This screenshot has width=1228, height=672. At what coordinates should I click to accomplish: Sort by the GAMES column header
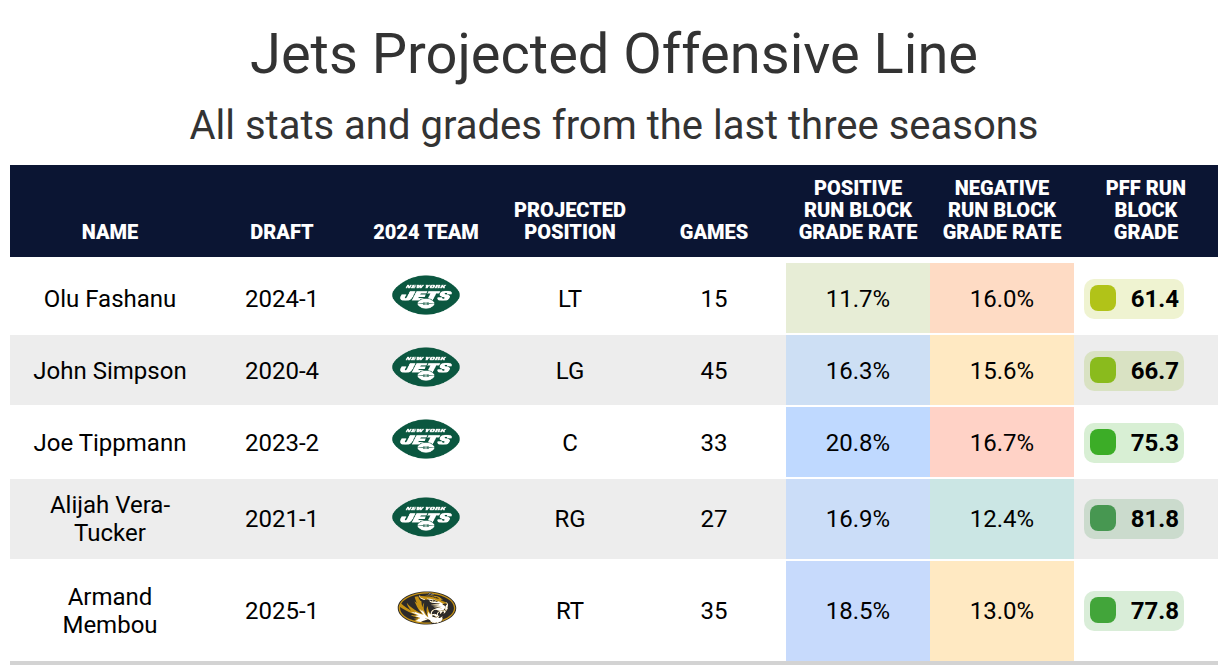[x=714, y=232]
